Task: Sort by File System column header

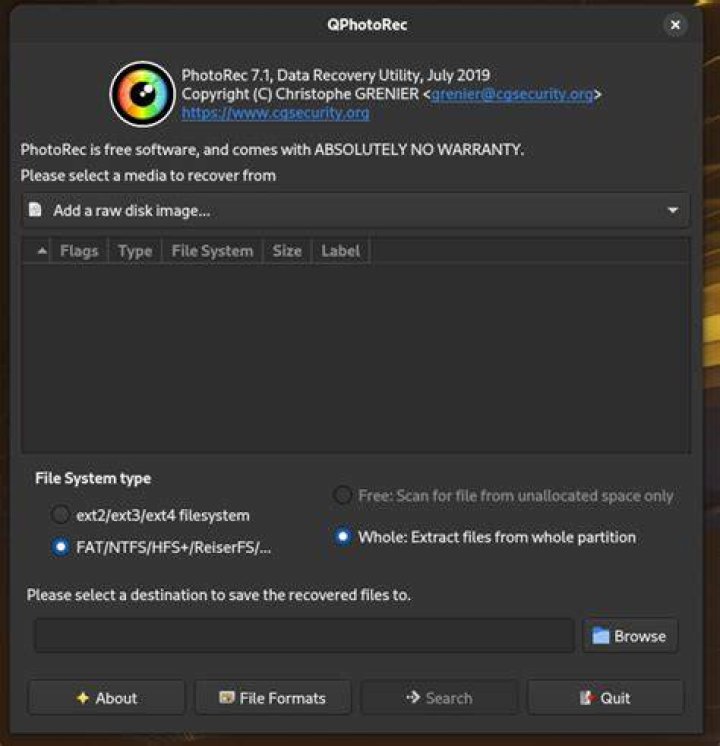Action: pos(212,251)
